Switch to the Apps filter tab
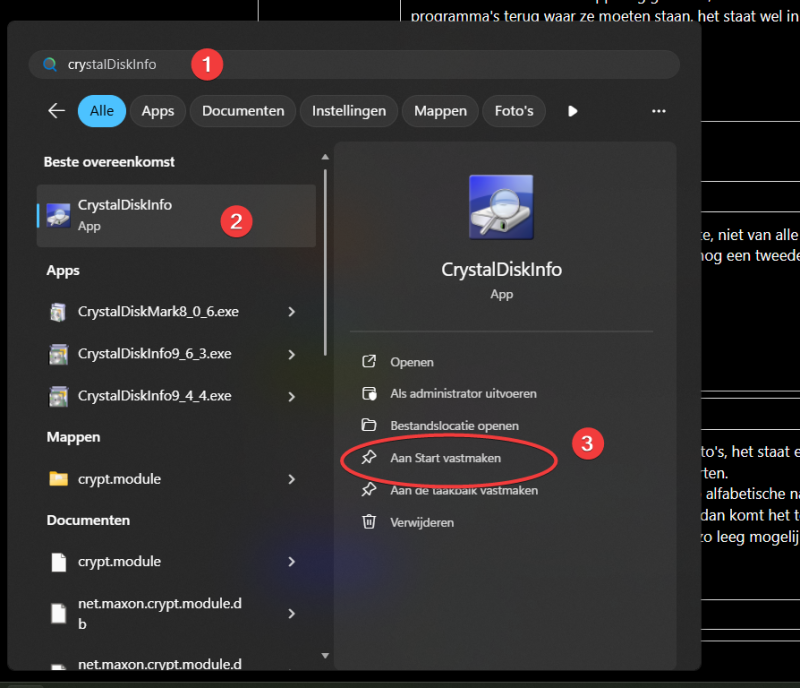The width and height of the screenshot is (800, 688). [x=158, y=111]
